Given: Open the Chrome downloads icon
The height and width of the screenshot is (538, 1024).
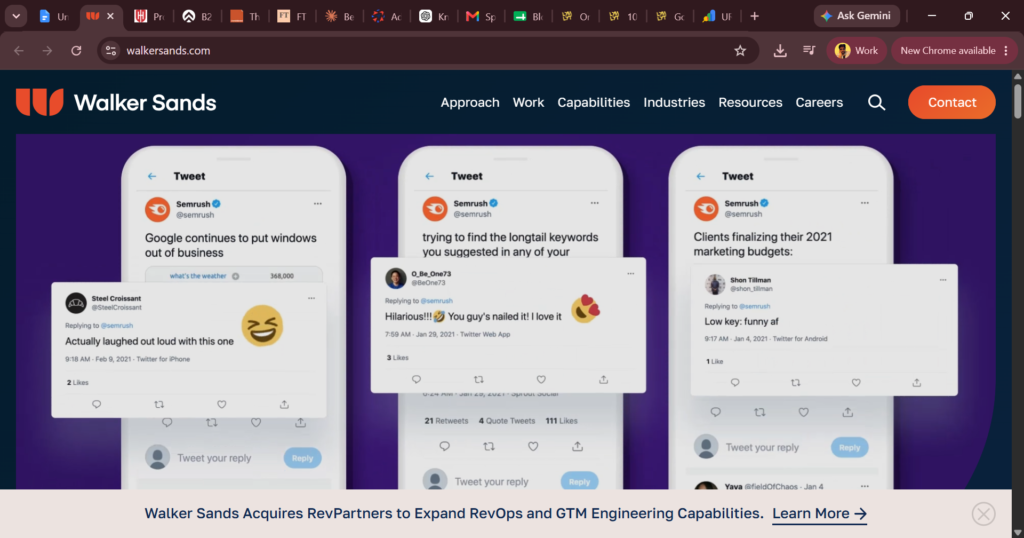Looking at the screenshot, I should 780,50.
